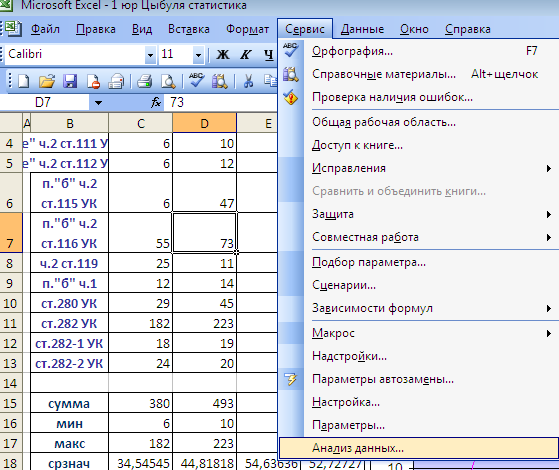Click the Print icon
559x470 pixels.
click(x=145, y=82)
